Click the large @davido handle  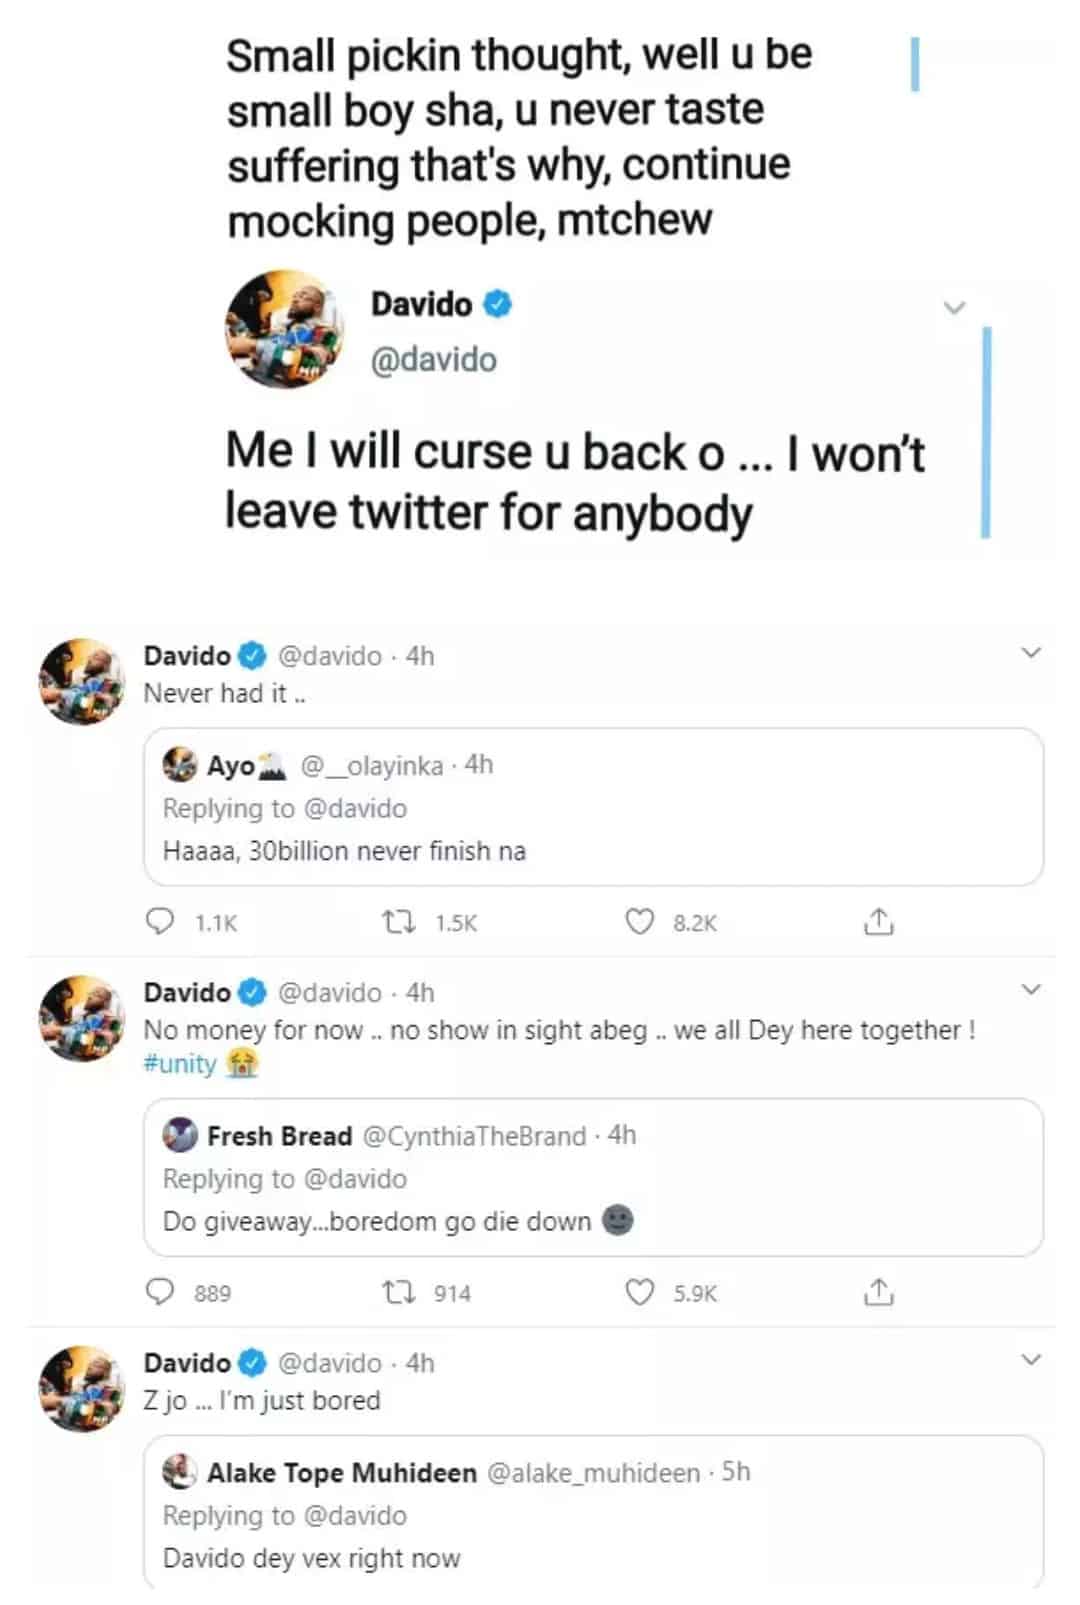(x=433, y=360)
